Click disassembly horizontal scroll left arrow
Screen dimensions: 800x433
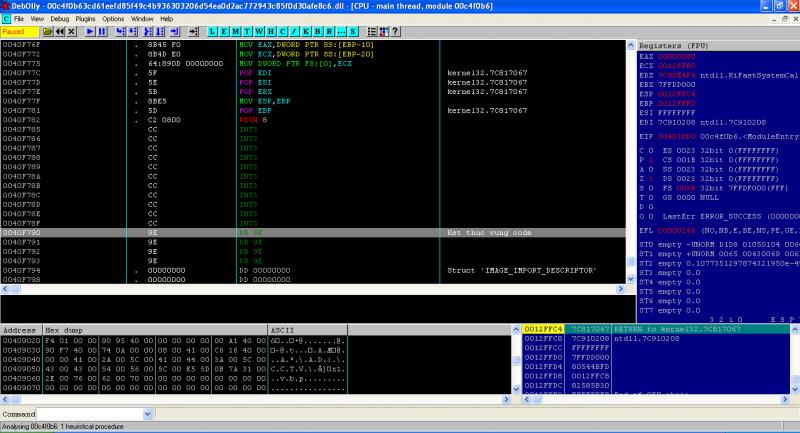click(x=5, y=289)
